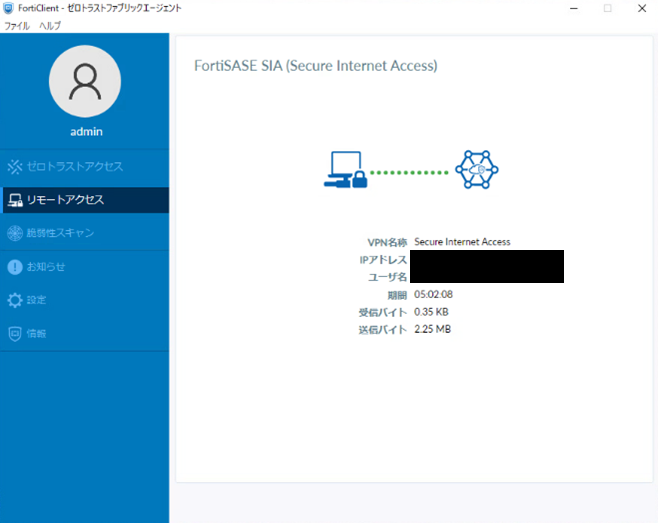
Task: Click the sent bytes value 2.25 MB
Action: (x=433, y=329)
